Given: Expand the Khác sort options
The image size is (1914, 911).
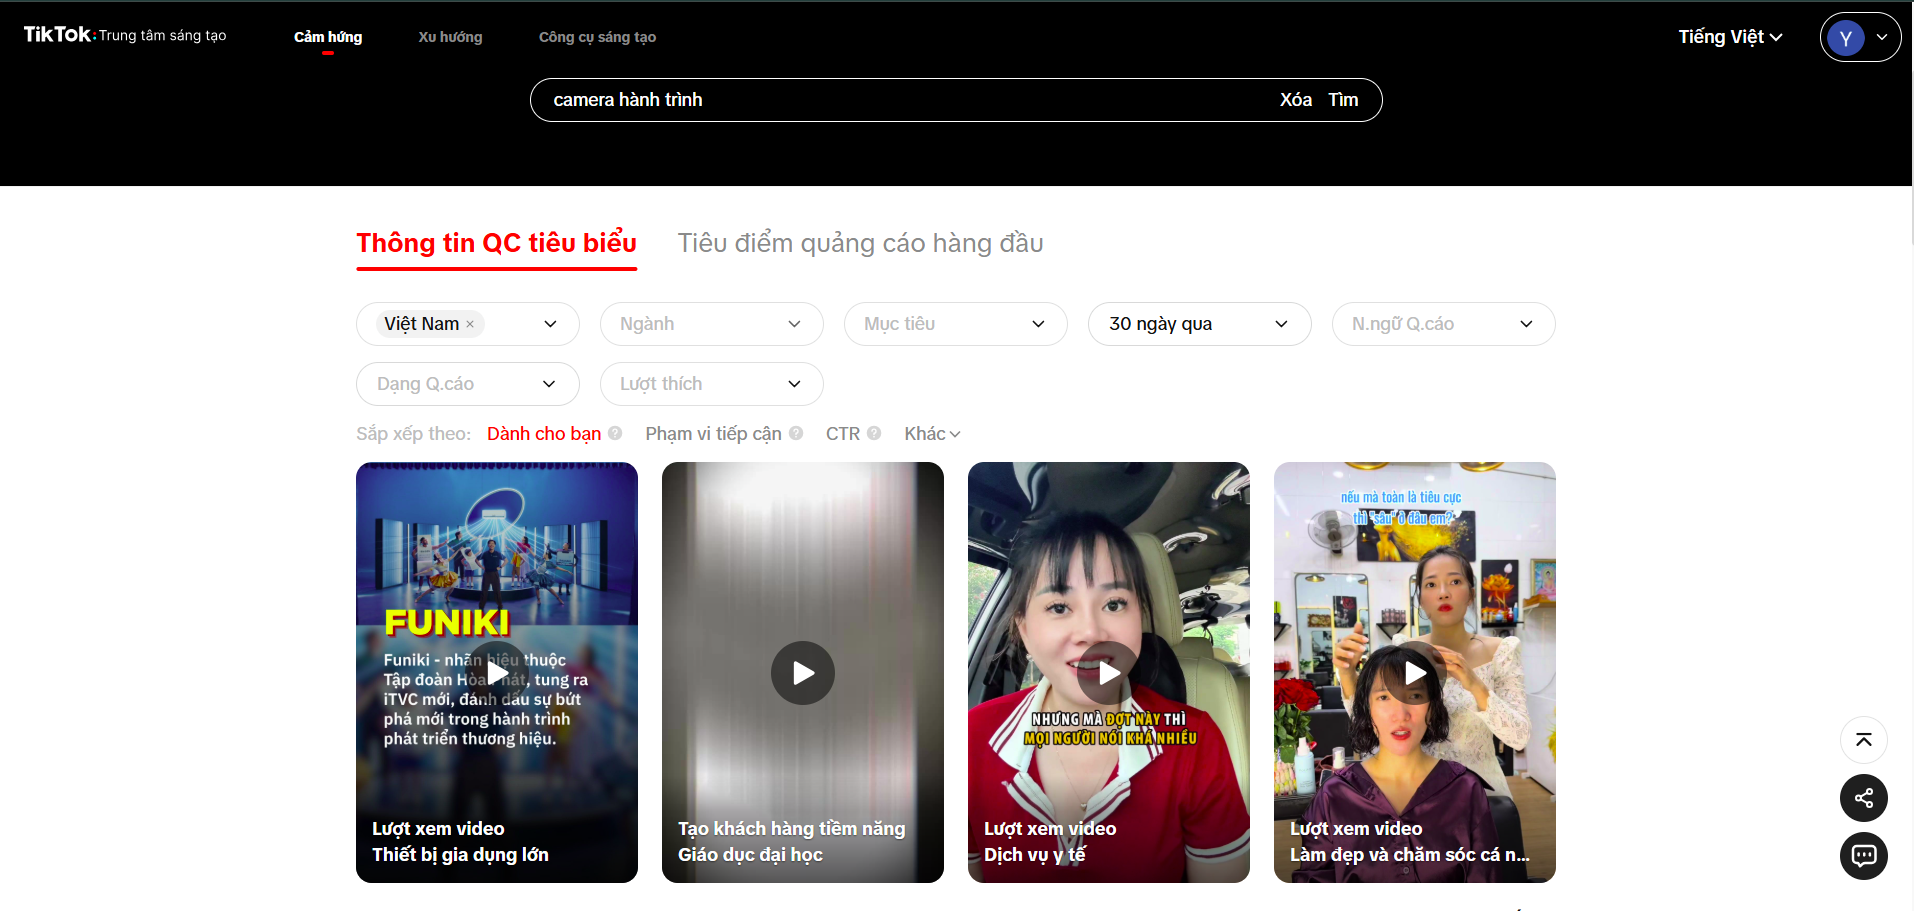Looking at the screenshot, I should 932,434.
